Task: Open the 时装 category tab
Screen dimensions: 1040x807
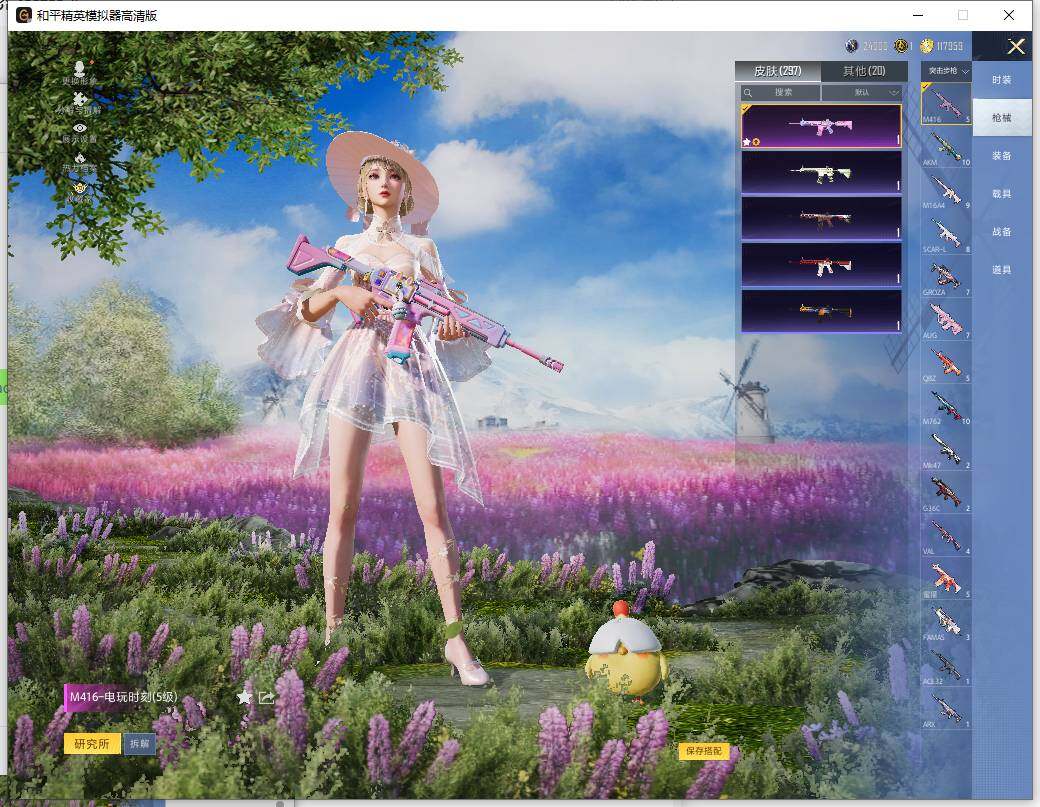Action: pos(1002,80)
